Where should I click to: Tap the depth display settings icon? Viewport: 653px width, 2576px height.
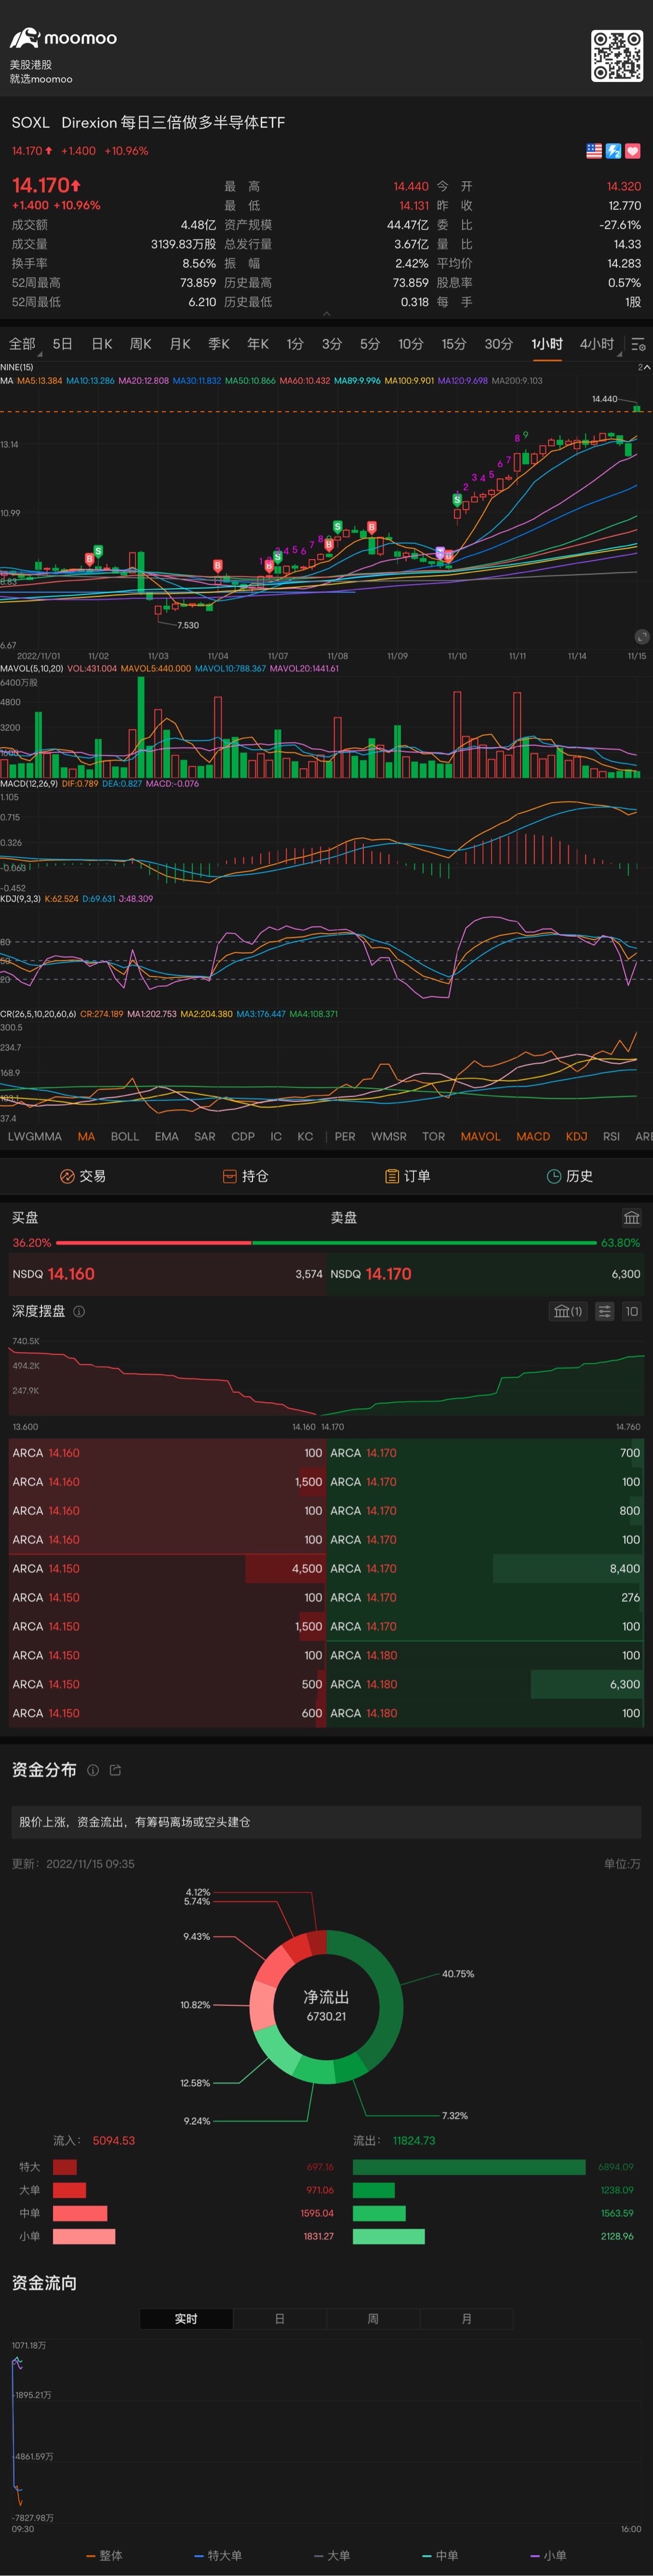point(605,1311)
